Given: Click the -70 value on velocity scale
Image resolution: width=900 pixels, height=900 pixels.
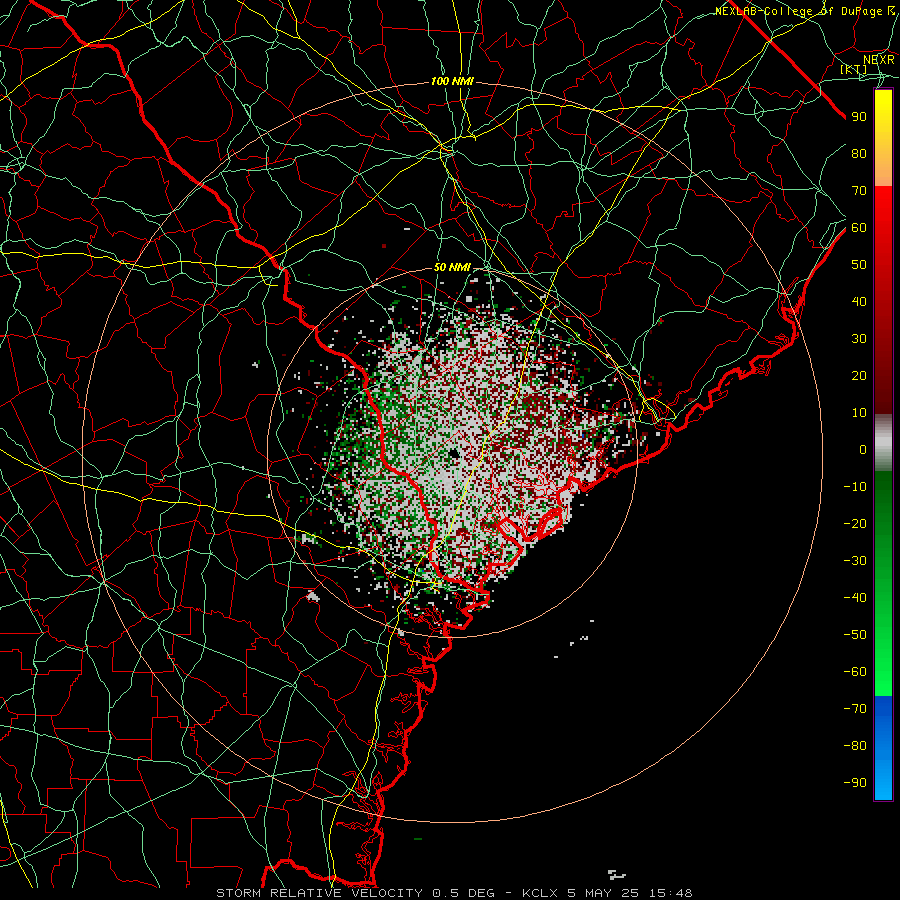Looking at the screenshot, I should point(855,709).
